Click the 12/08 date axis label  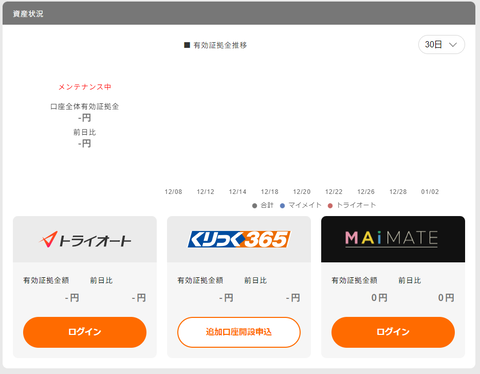[x=173, y=192]
